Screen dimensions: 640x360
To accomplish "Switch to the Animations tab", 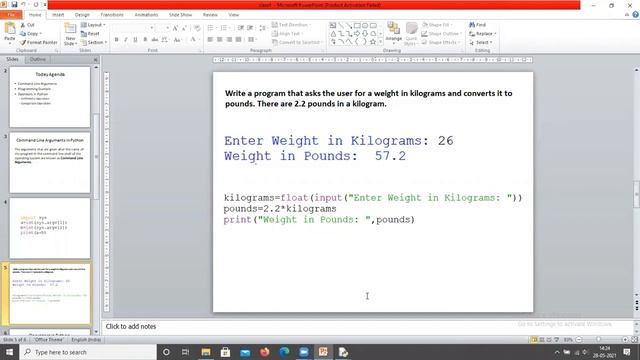I will click(x=146, y=15).
